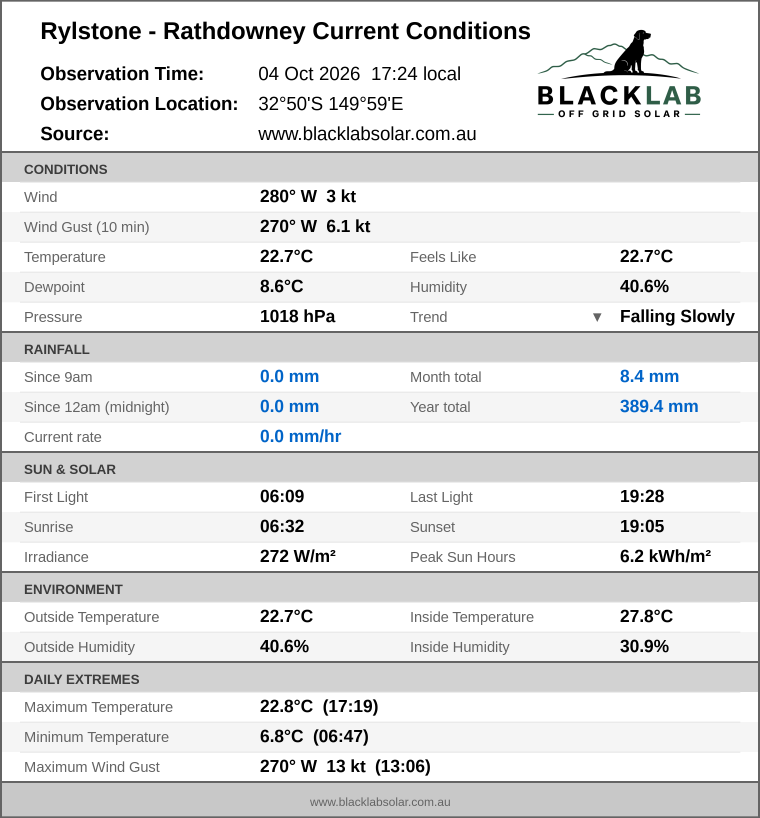Viewport: 760px width, 818px height.
Task: Click the 'Peak Sun Hours' label
Action: (x=463, y=557)
